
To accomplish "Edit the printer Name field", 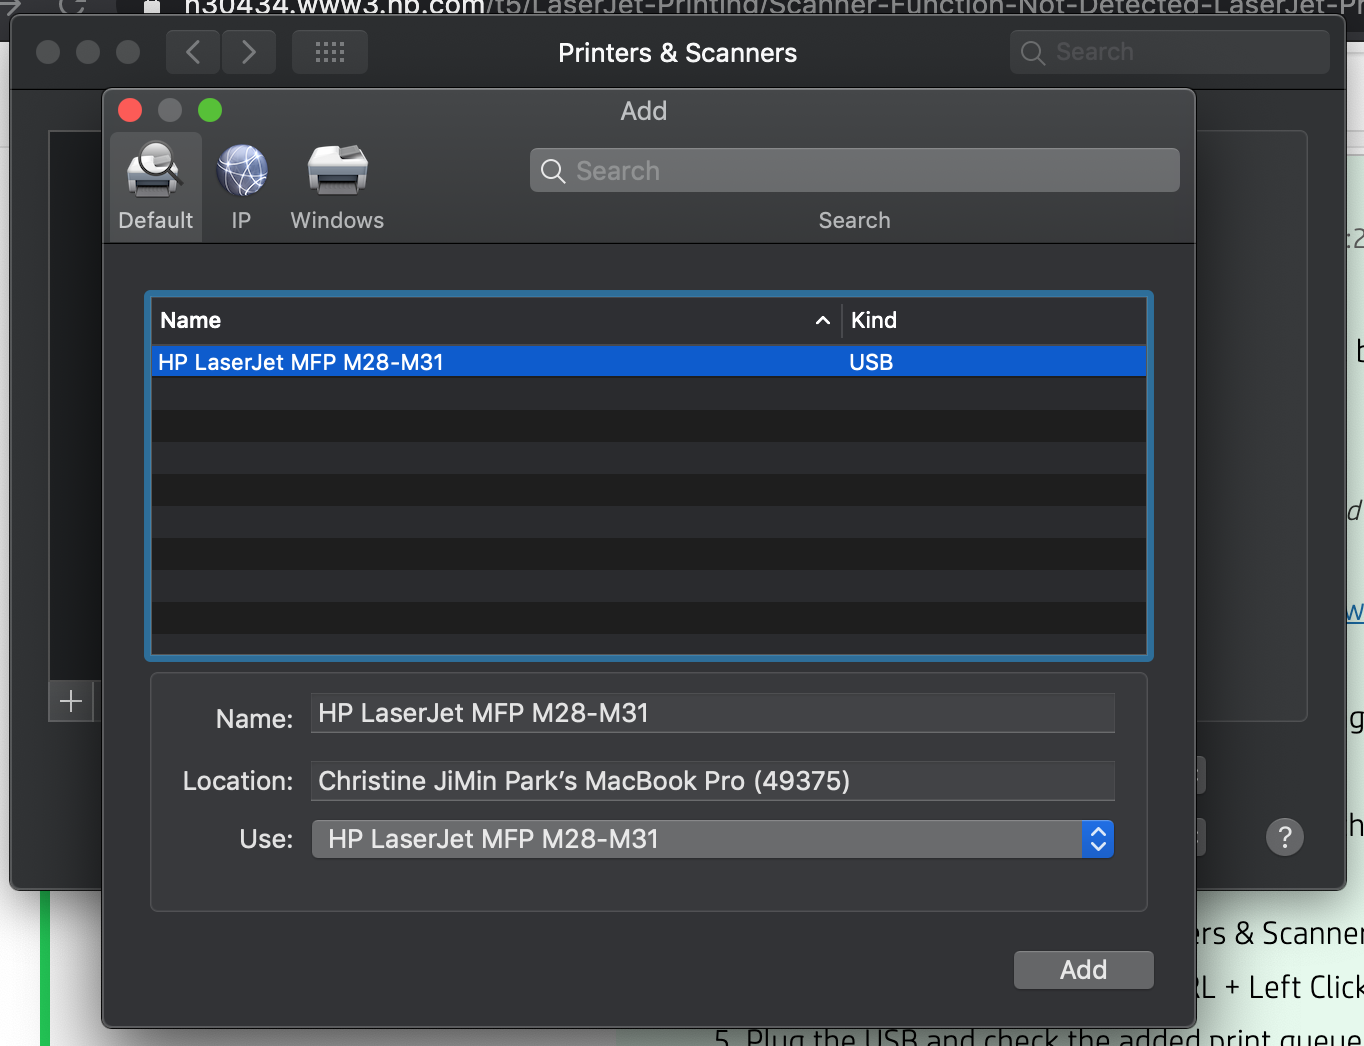I will click(712, 713).
